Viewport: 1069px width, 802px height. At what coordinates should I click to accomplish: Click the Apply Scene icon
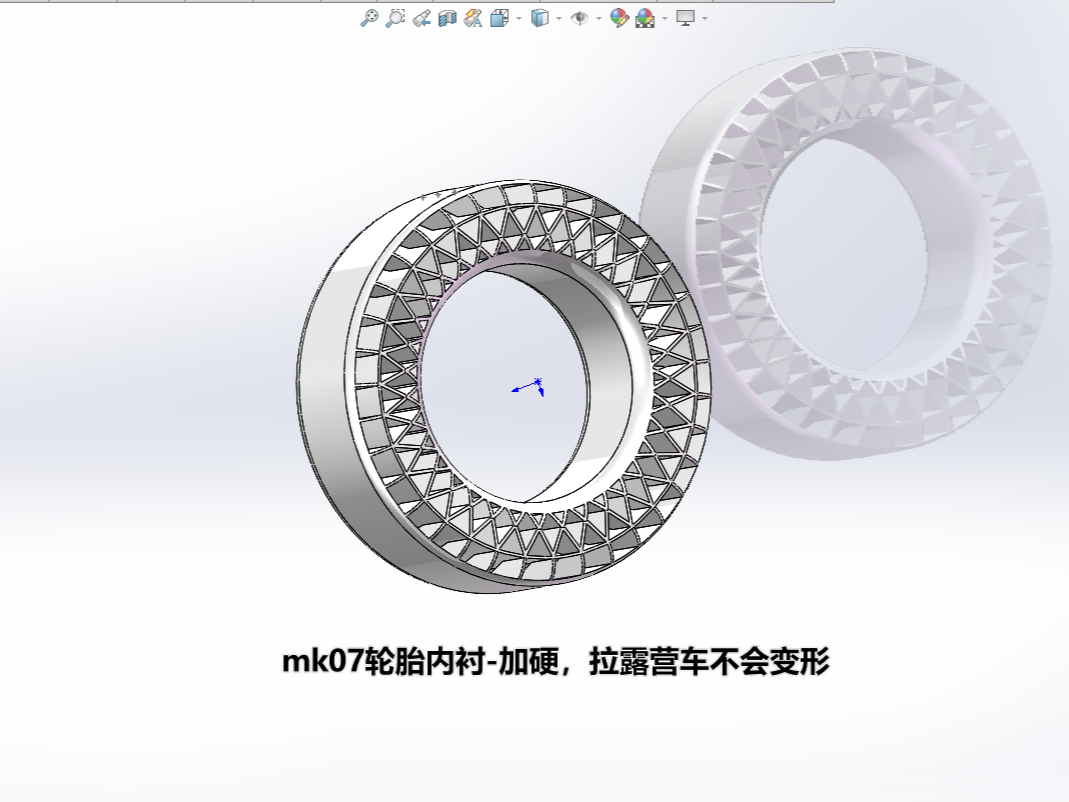click(645, 18)
